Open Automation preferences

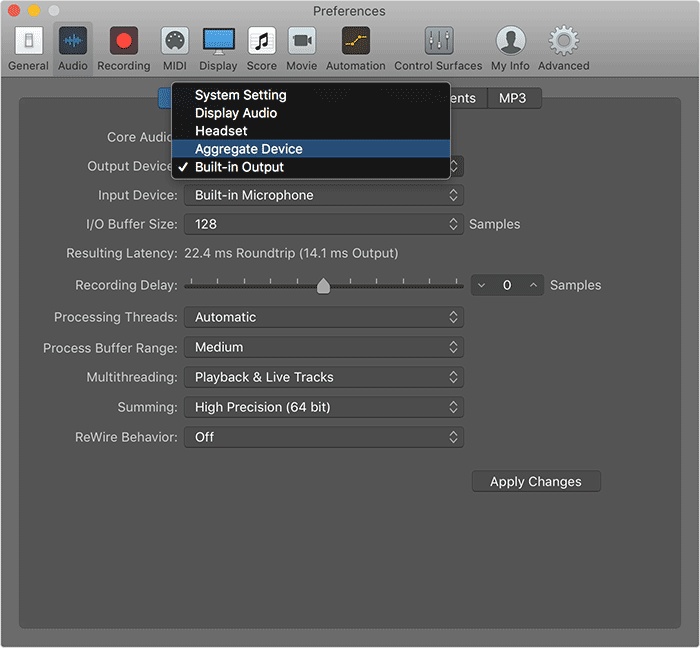[355, 48]
